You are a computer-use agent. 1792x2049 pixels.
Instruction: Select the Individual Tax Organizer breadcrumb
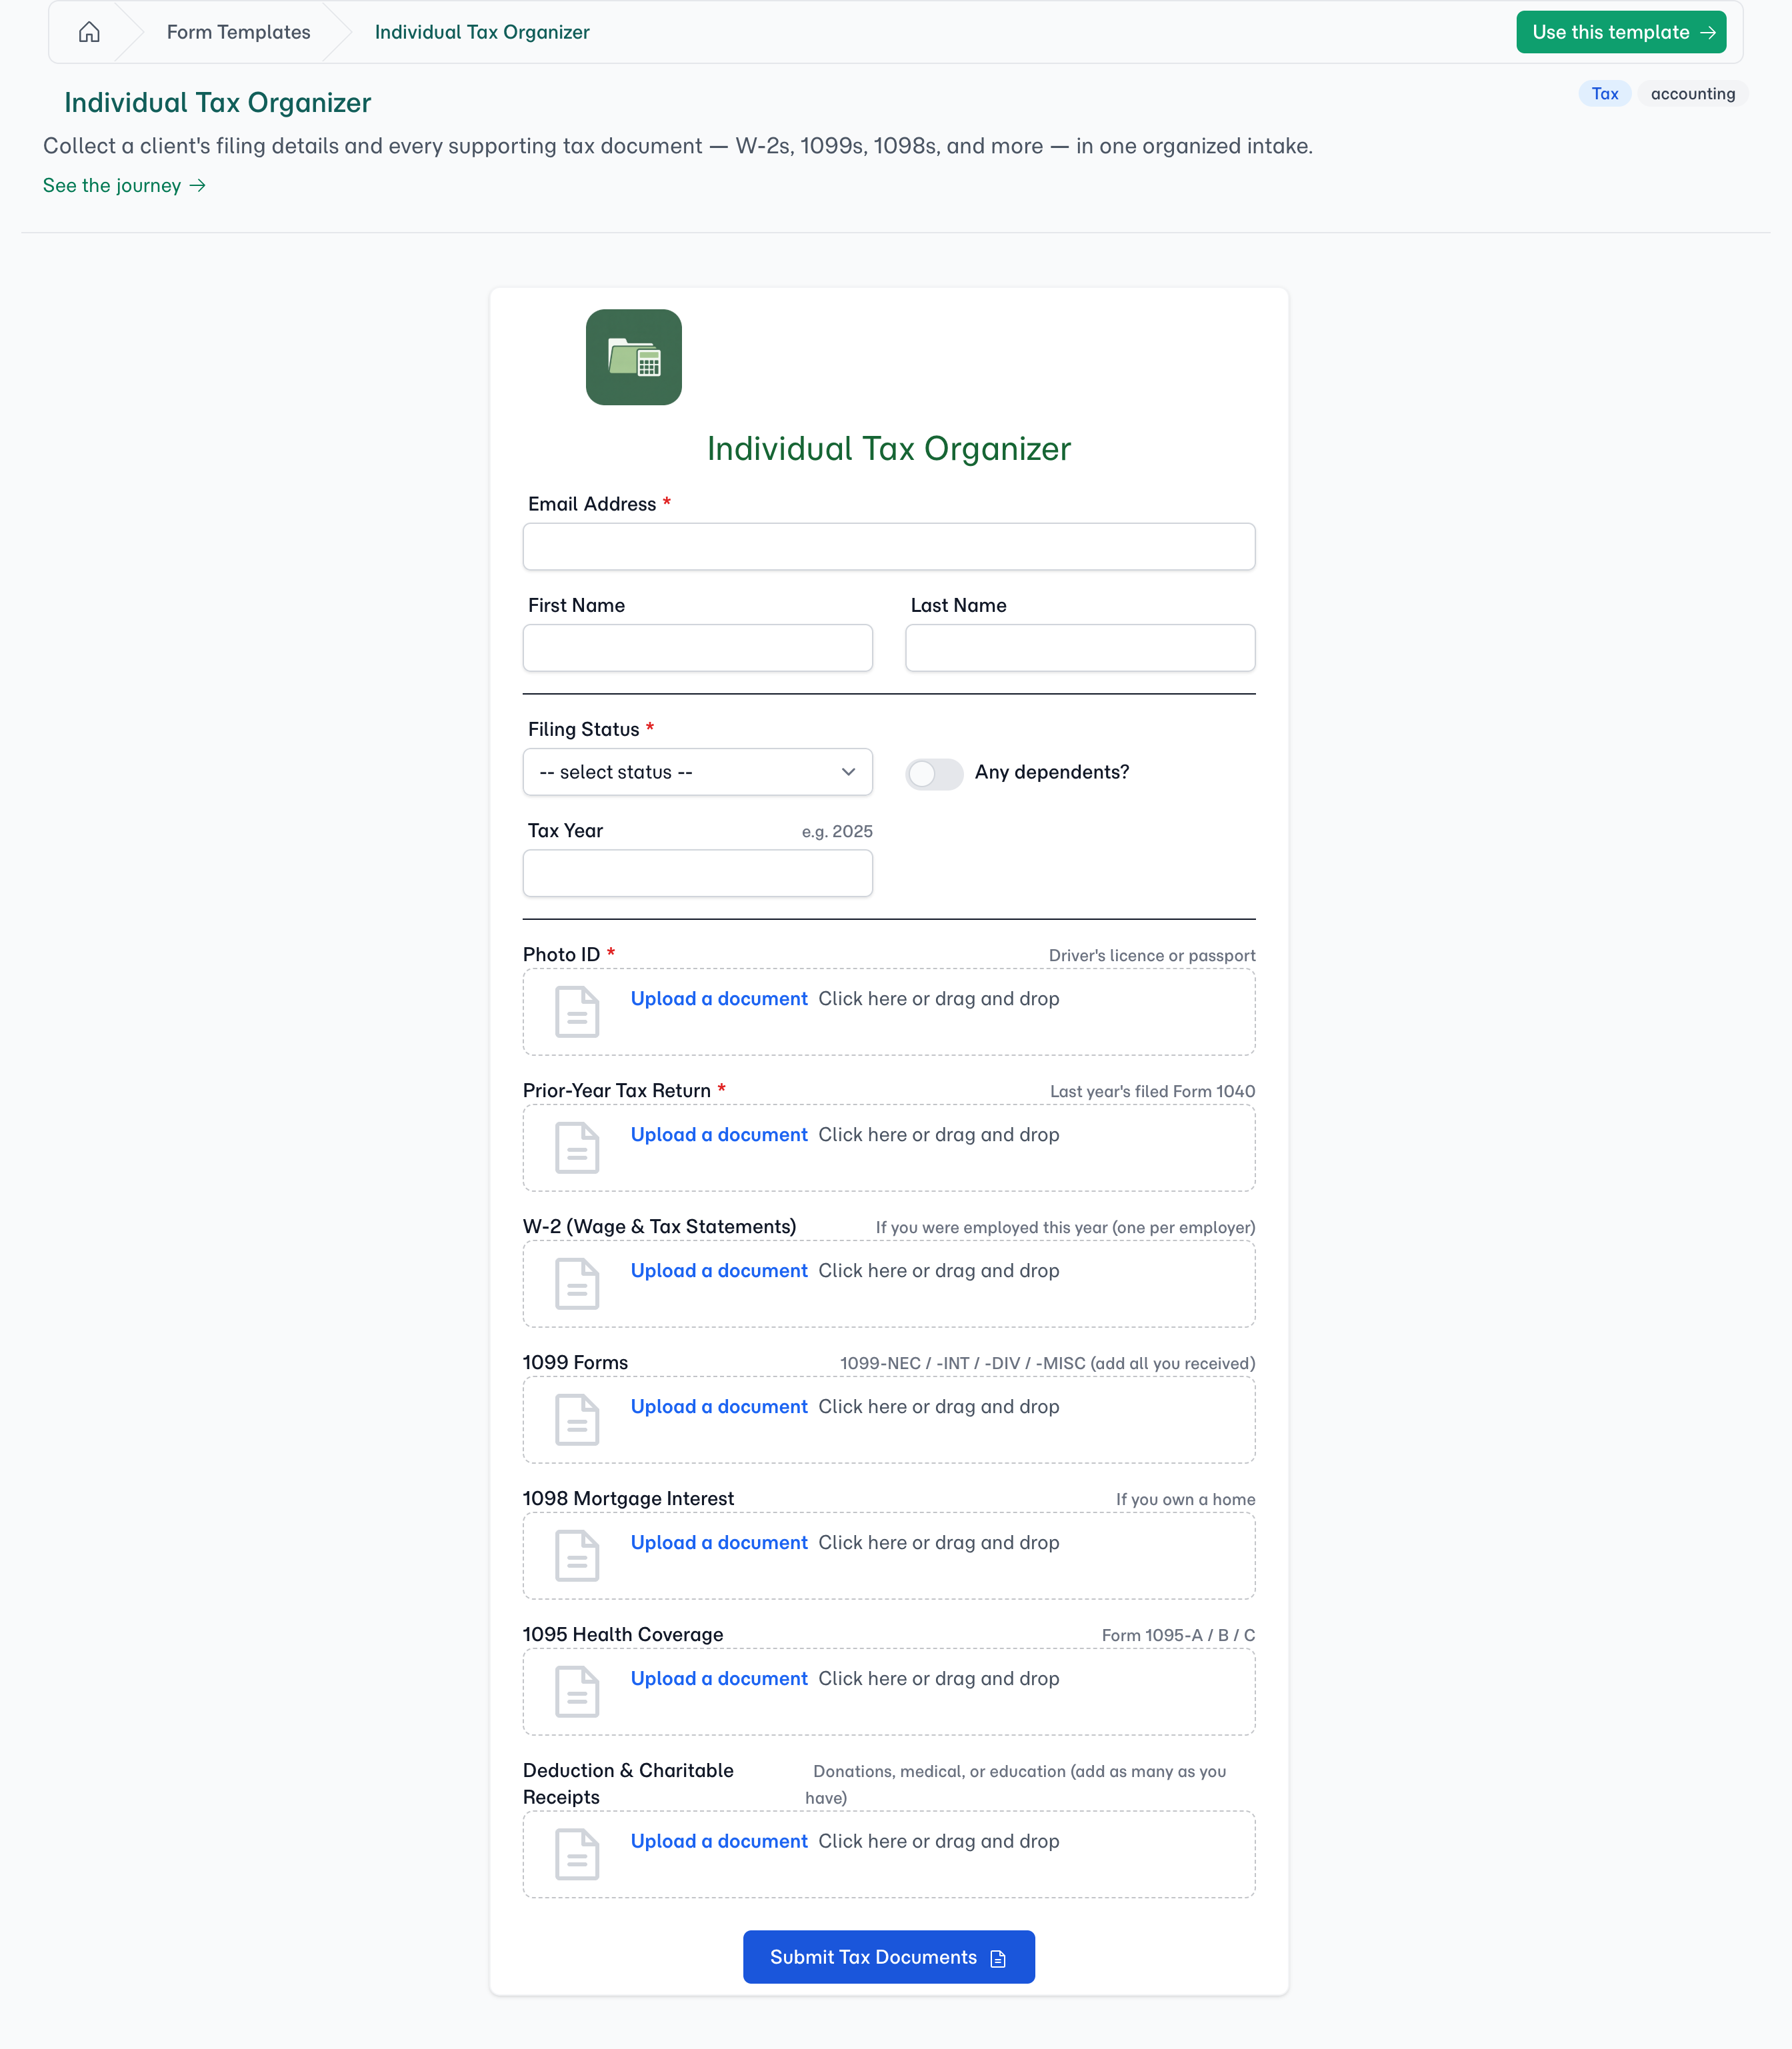482,32
